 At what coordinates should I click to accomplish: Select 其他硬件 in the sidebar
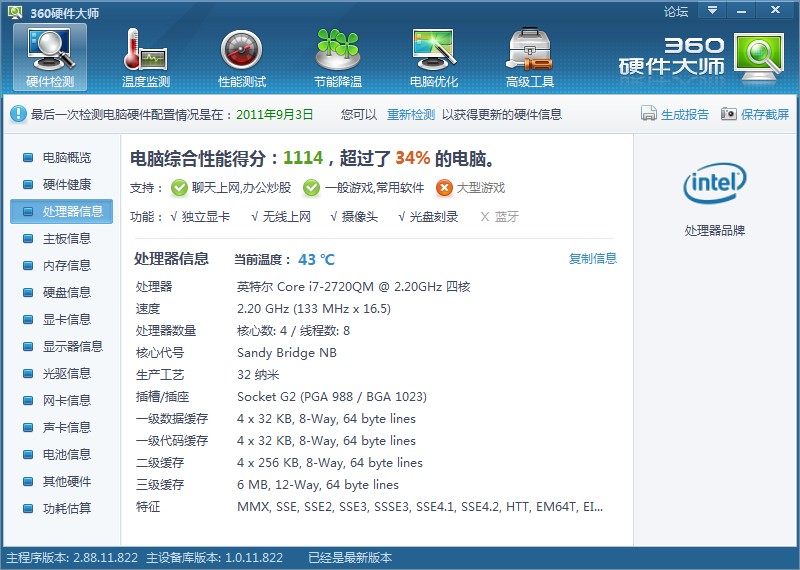61,481
